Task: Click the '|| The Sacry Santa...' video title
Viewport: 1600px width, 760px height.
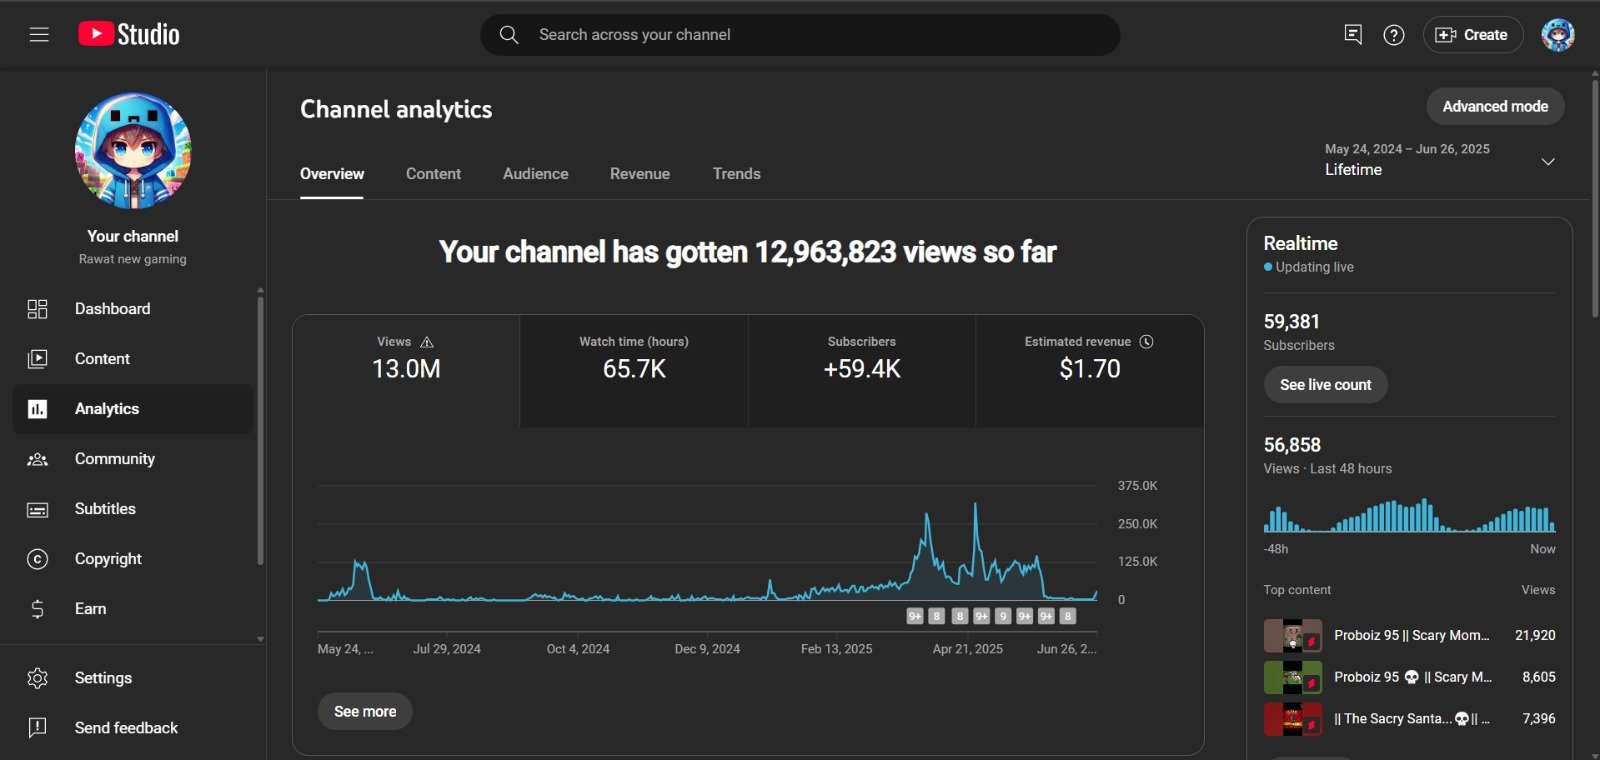Action: coord(1411,719)
